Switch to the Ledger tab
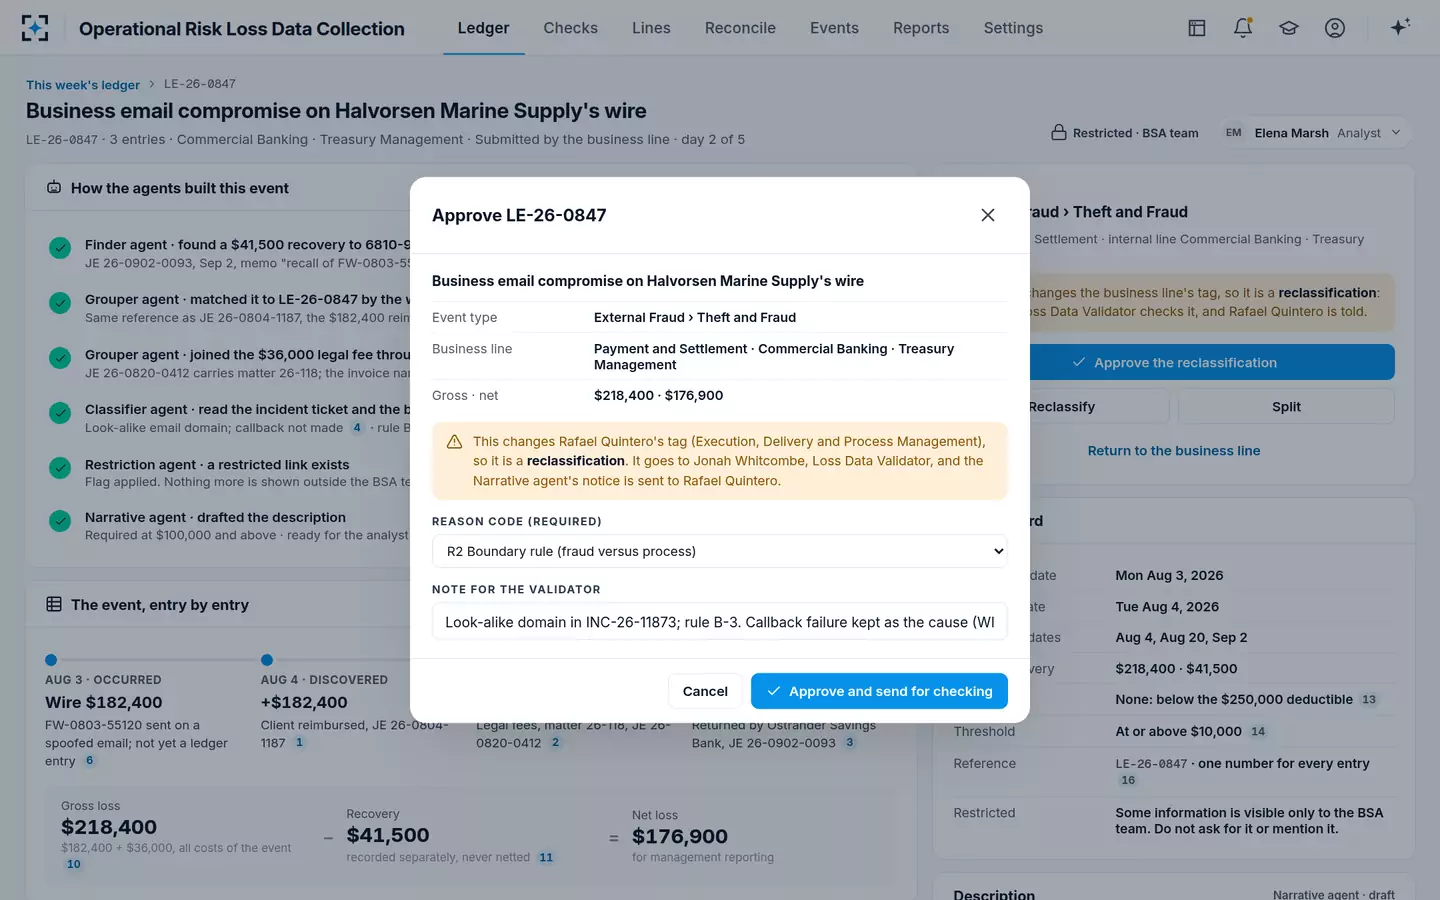This screenshot has height=900, width=1440. pos(483,28)
